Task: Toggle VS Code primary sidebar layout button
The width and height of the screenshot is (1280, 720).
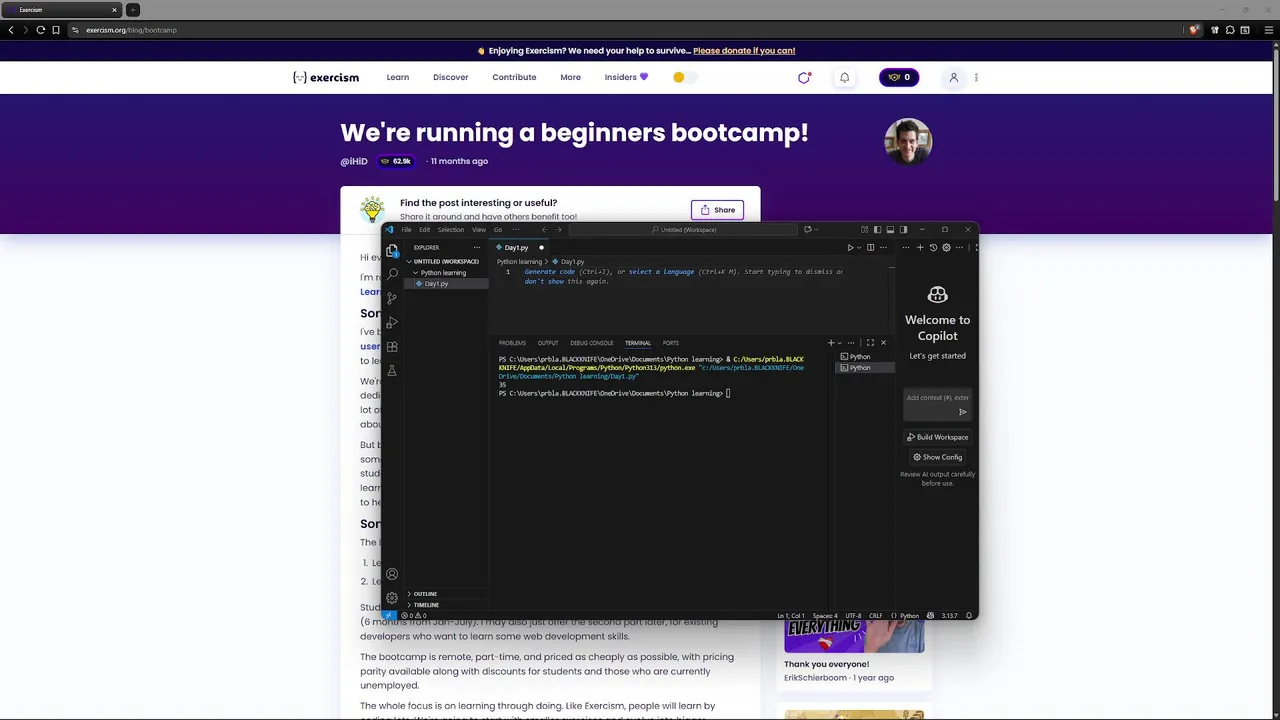Action: 878,230
